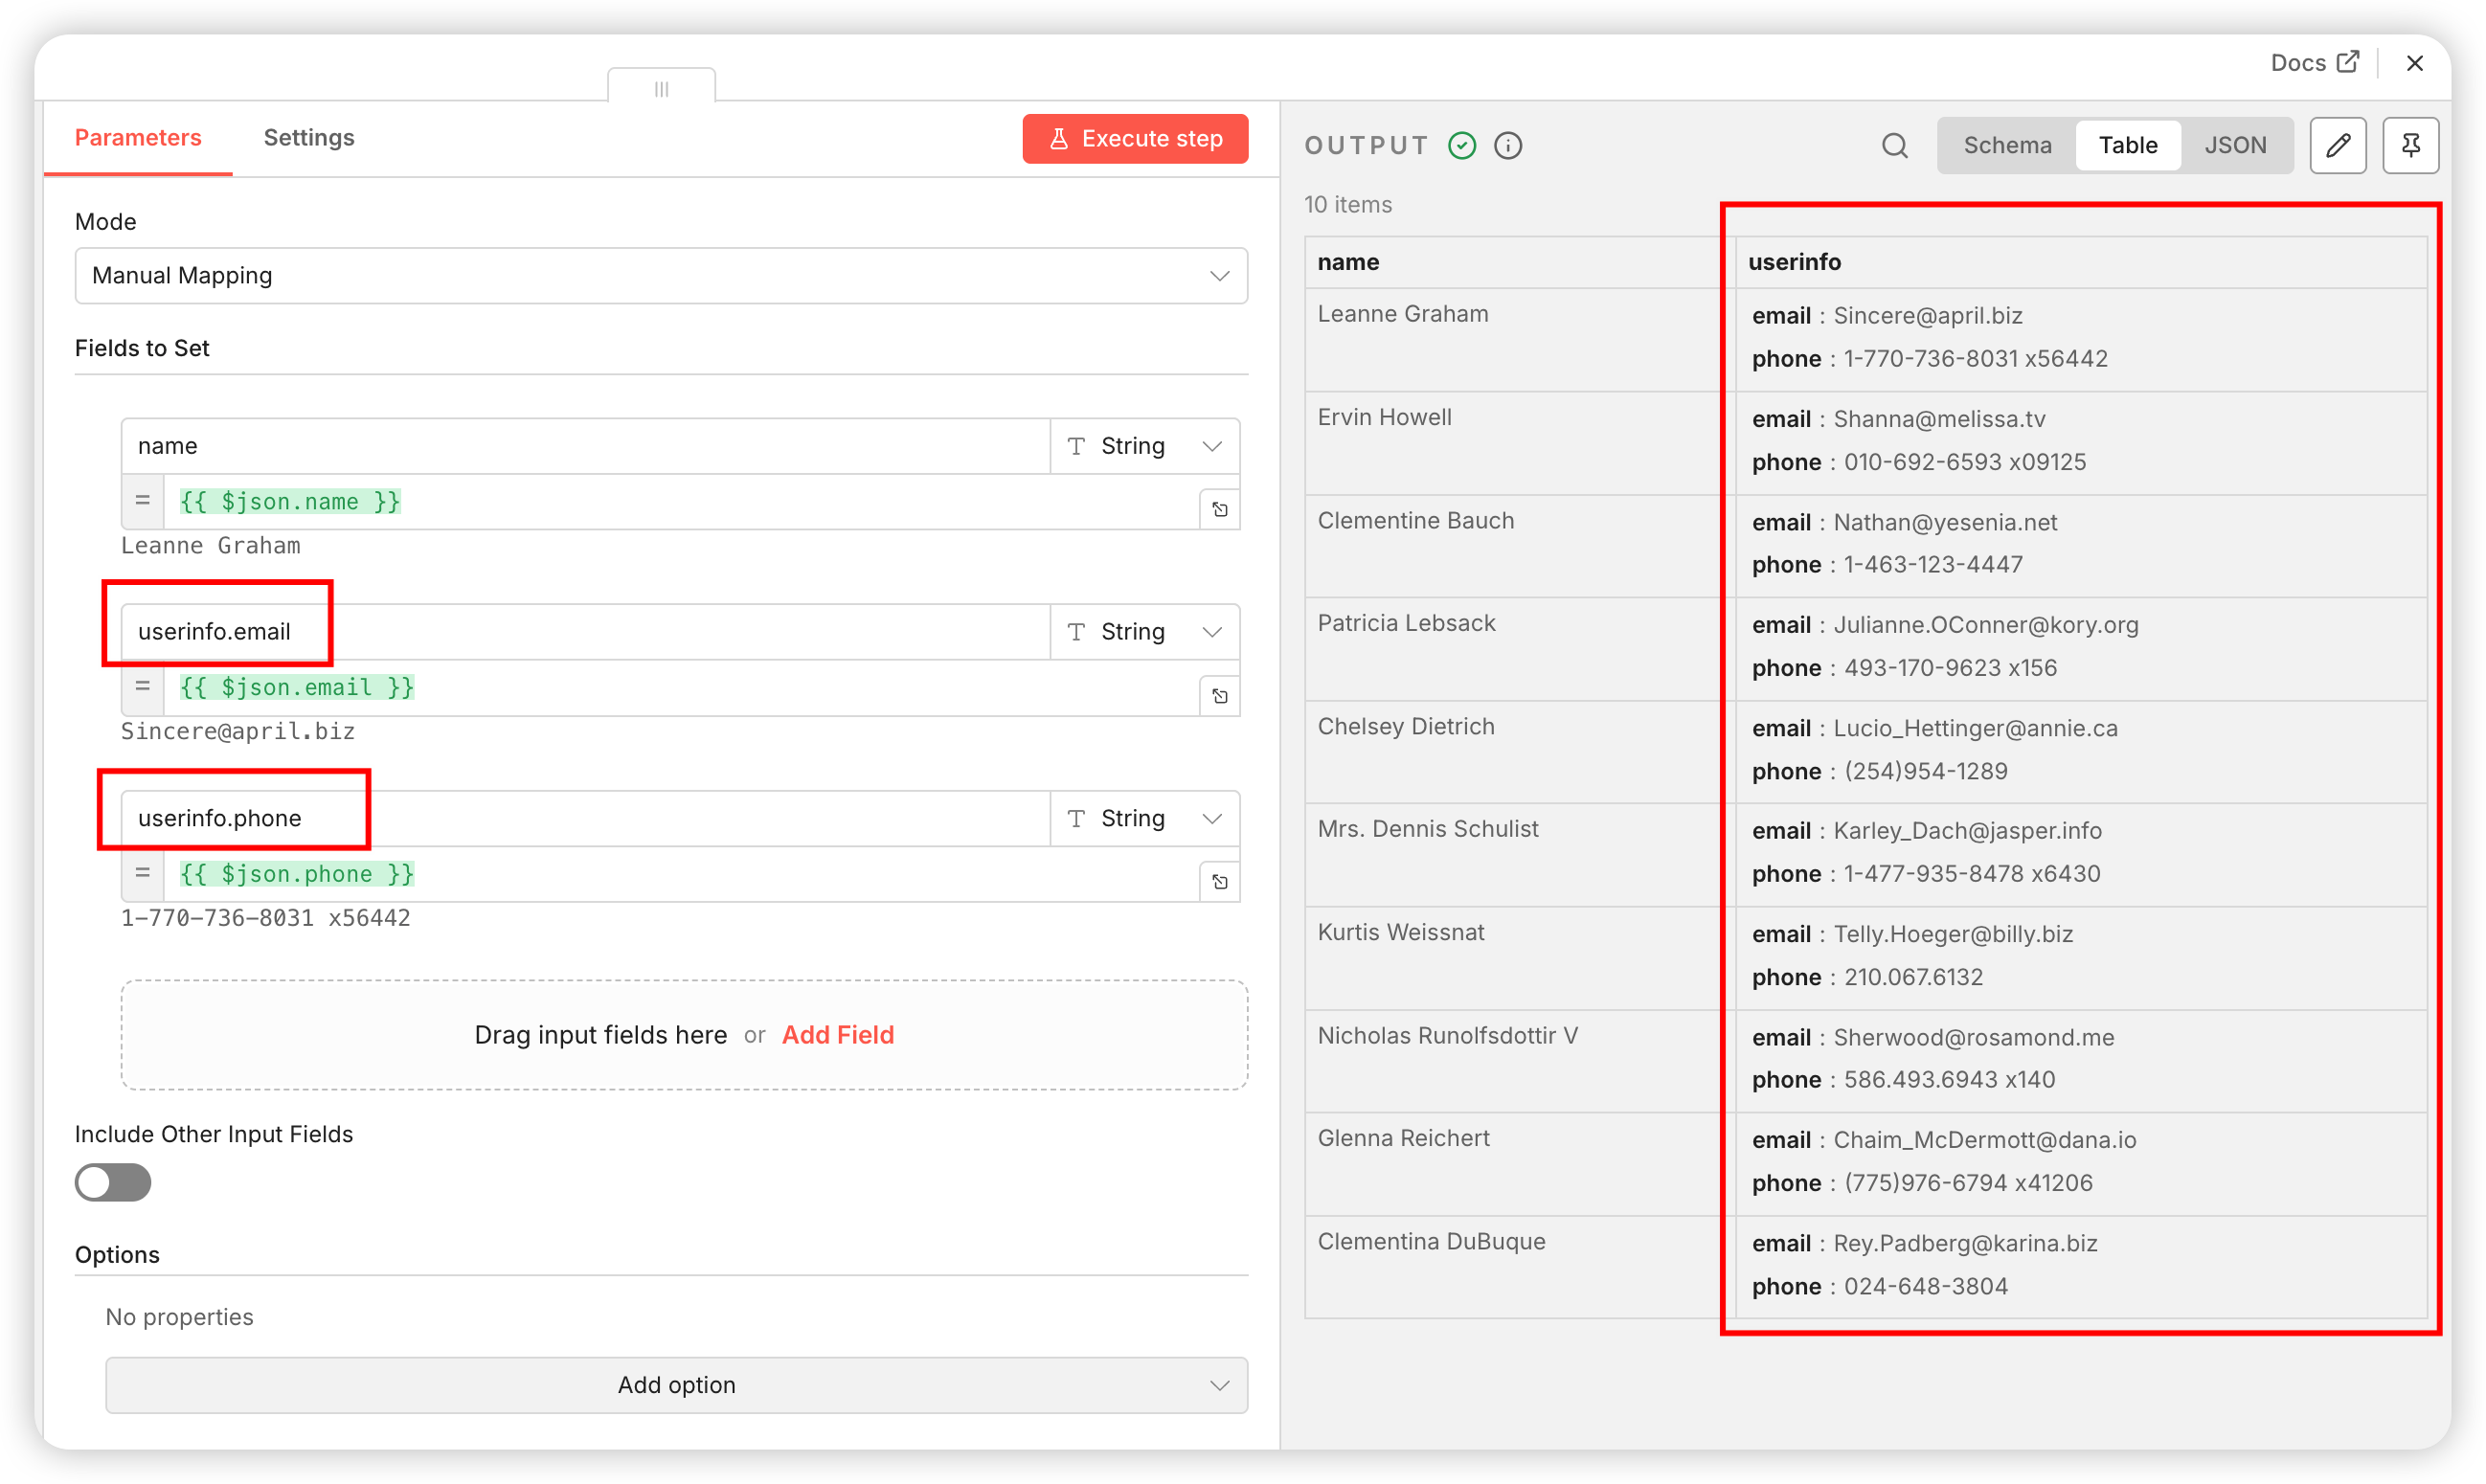Click the green success checkmark icon

1461,146
